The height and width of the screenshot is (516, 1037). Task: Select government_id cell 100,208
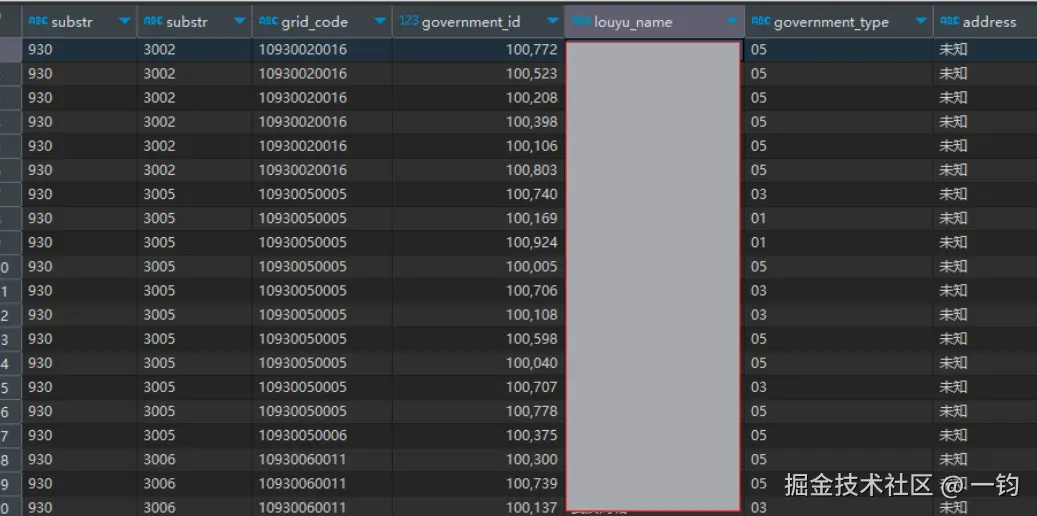pyautogui.click(x=478, y=98)
